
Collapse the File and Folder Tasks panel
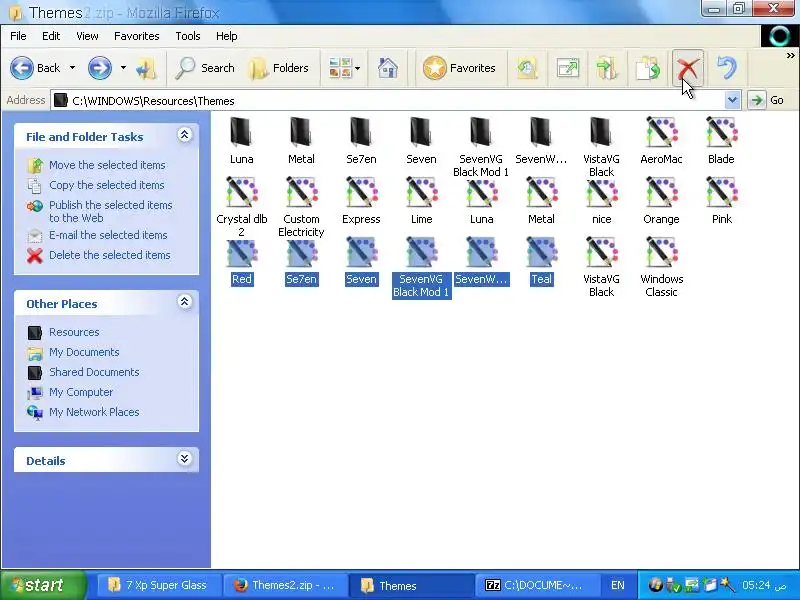click(x=184, y=135)
